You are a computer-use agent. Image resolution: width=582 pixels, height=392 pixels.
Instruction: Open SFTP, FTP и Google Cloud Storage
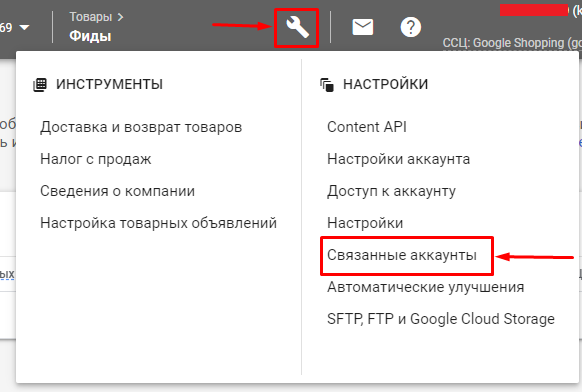(x=441, y=319)
